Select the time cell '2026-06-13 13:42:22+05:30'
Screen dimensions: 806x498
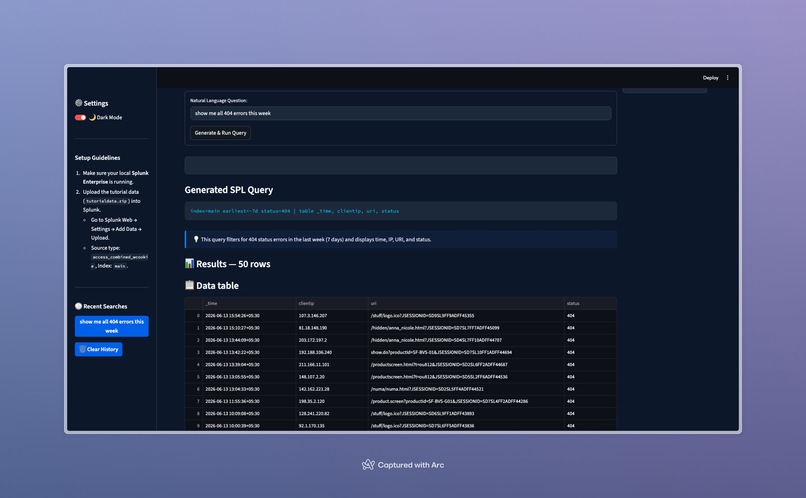point(249,353)
